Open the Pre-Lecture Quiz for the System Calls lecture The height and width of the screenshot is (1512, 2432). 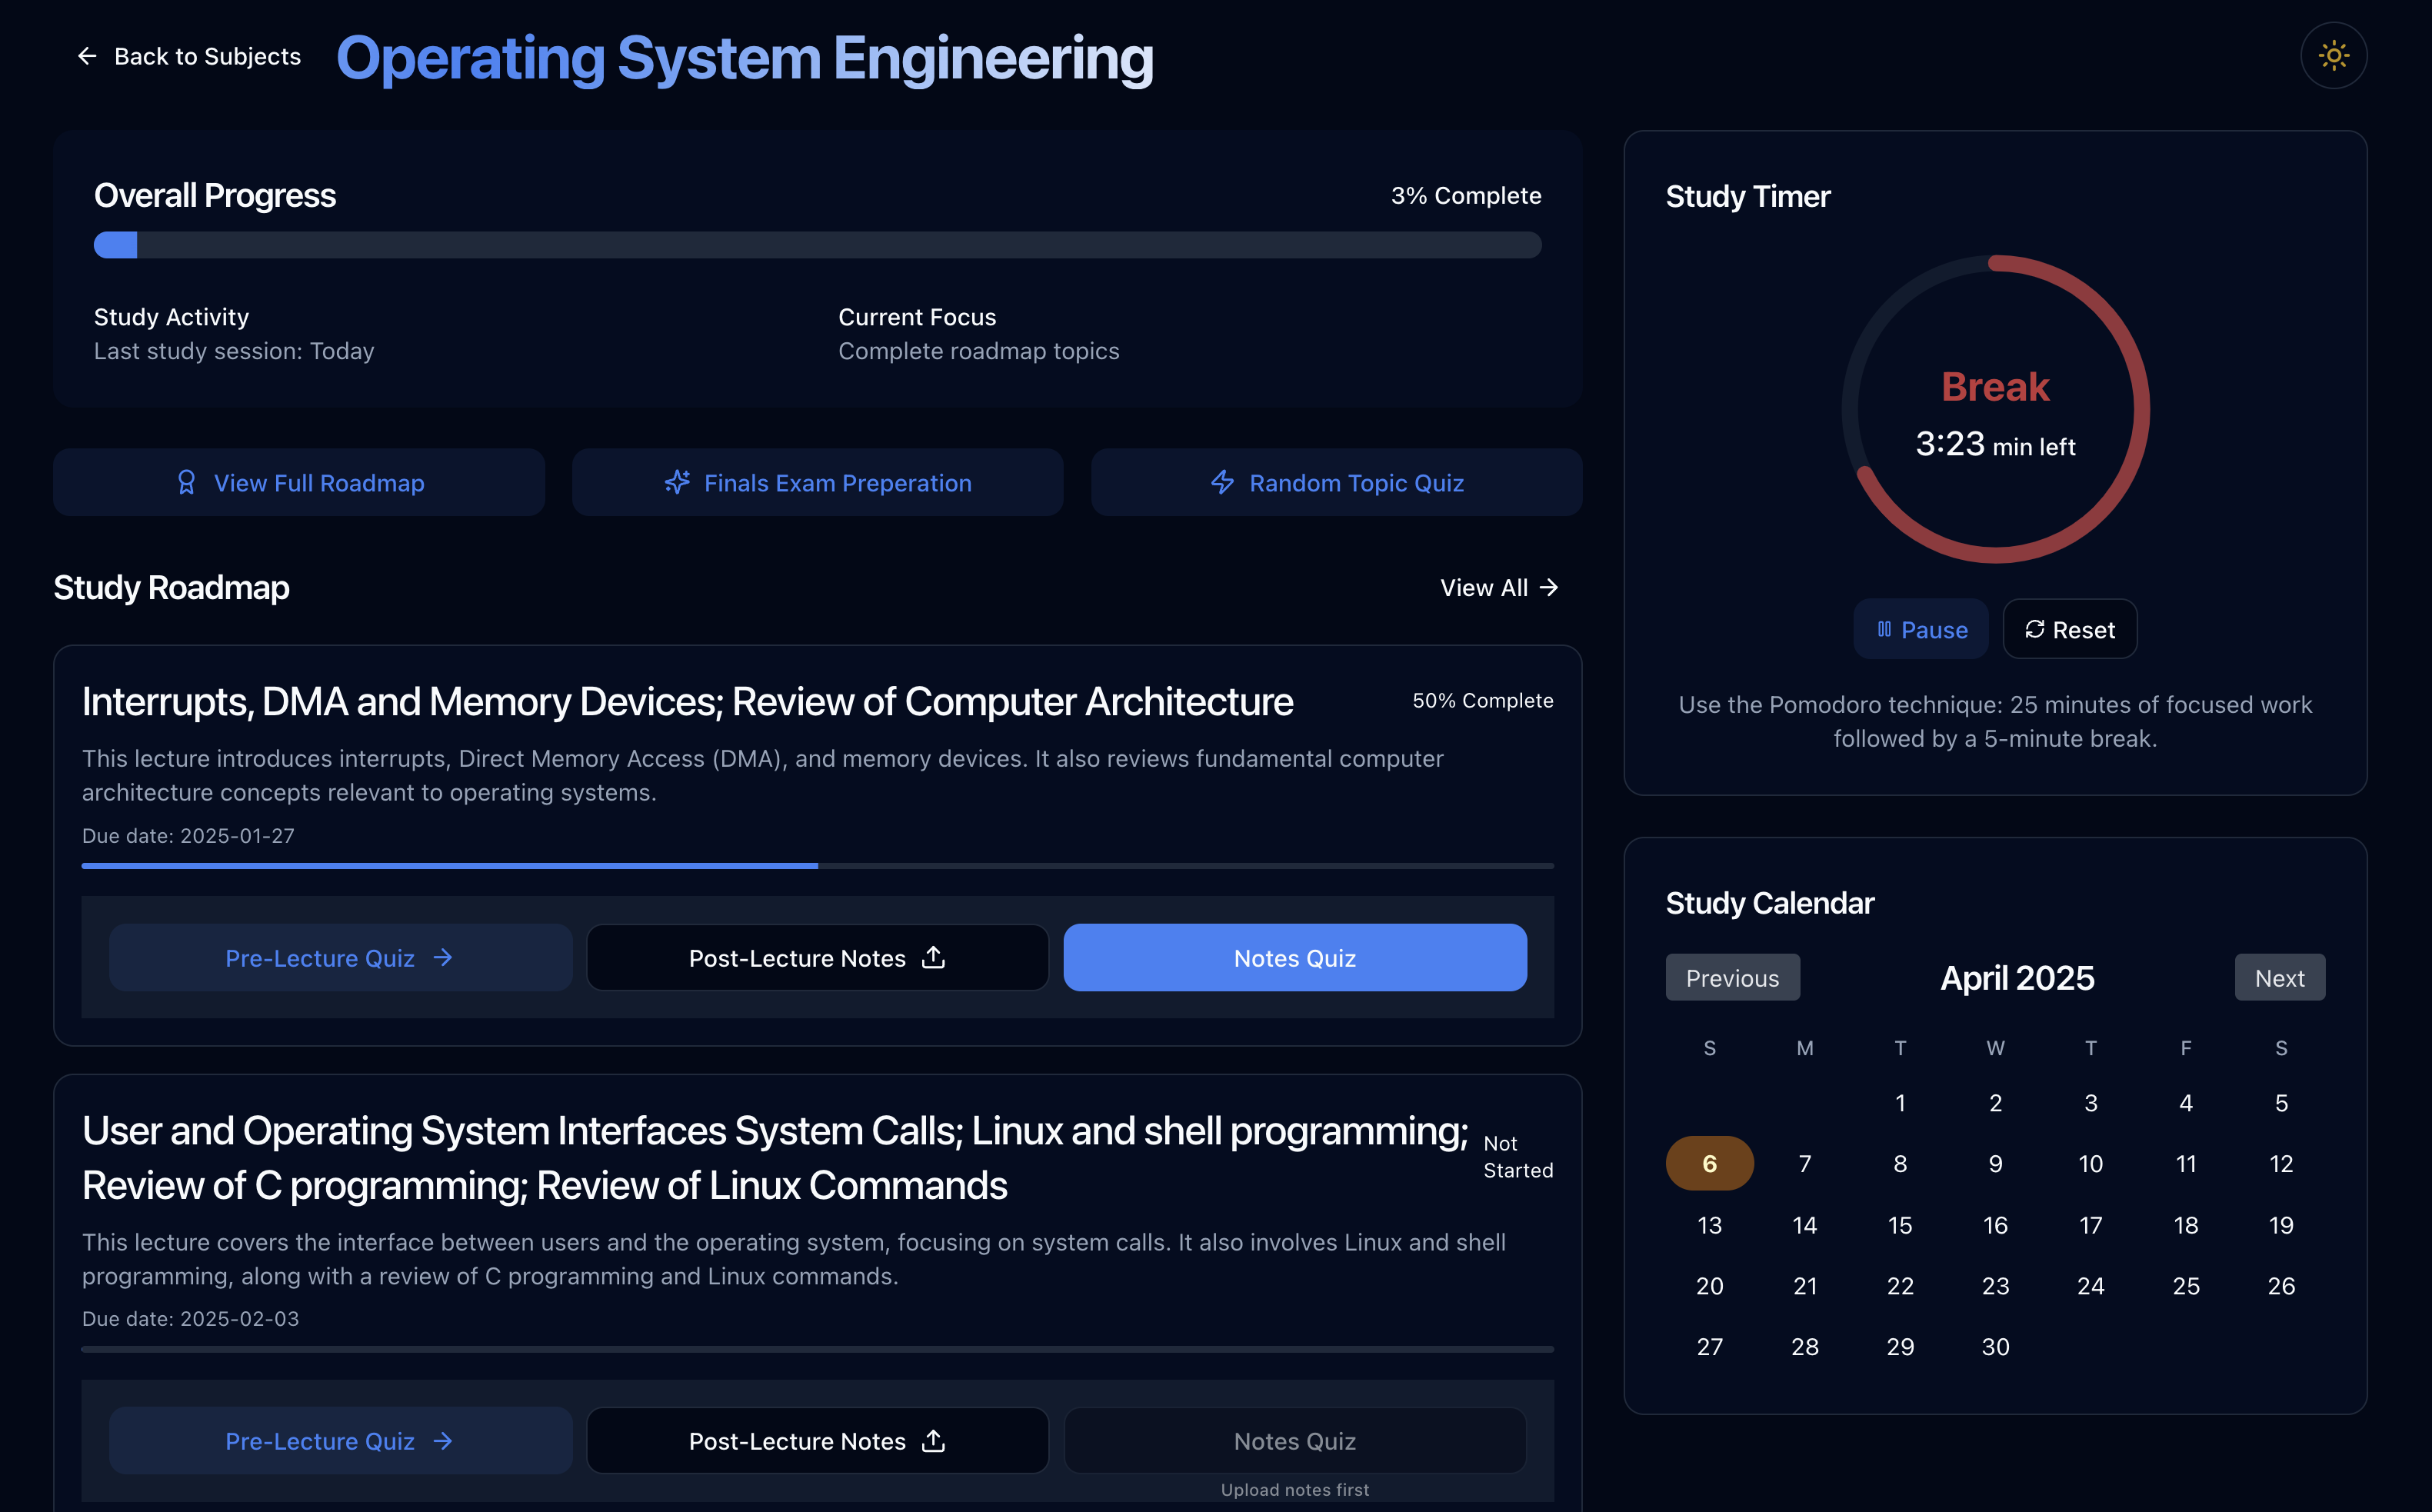tap(340, 1440)
